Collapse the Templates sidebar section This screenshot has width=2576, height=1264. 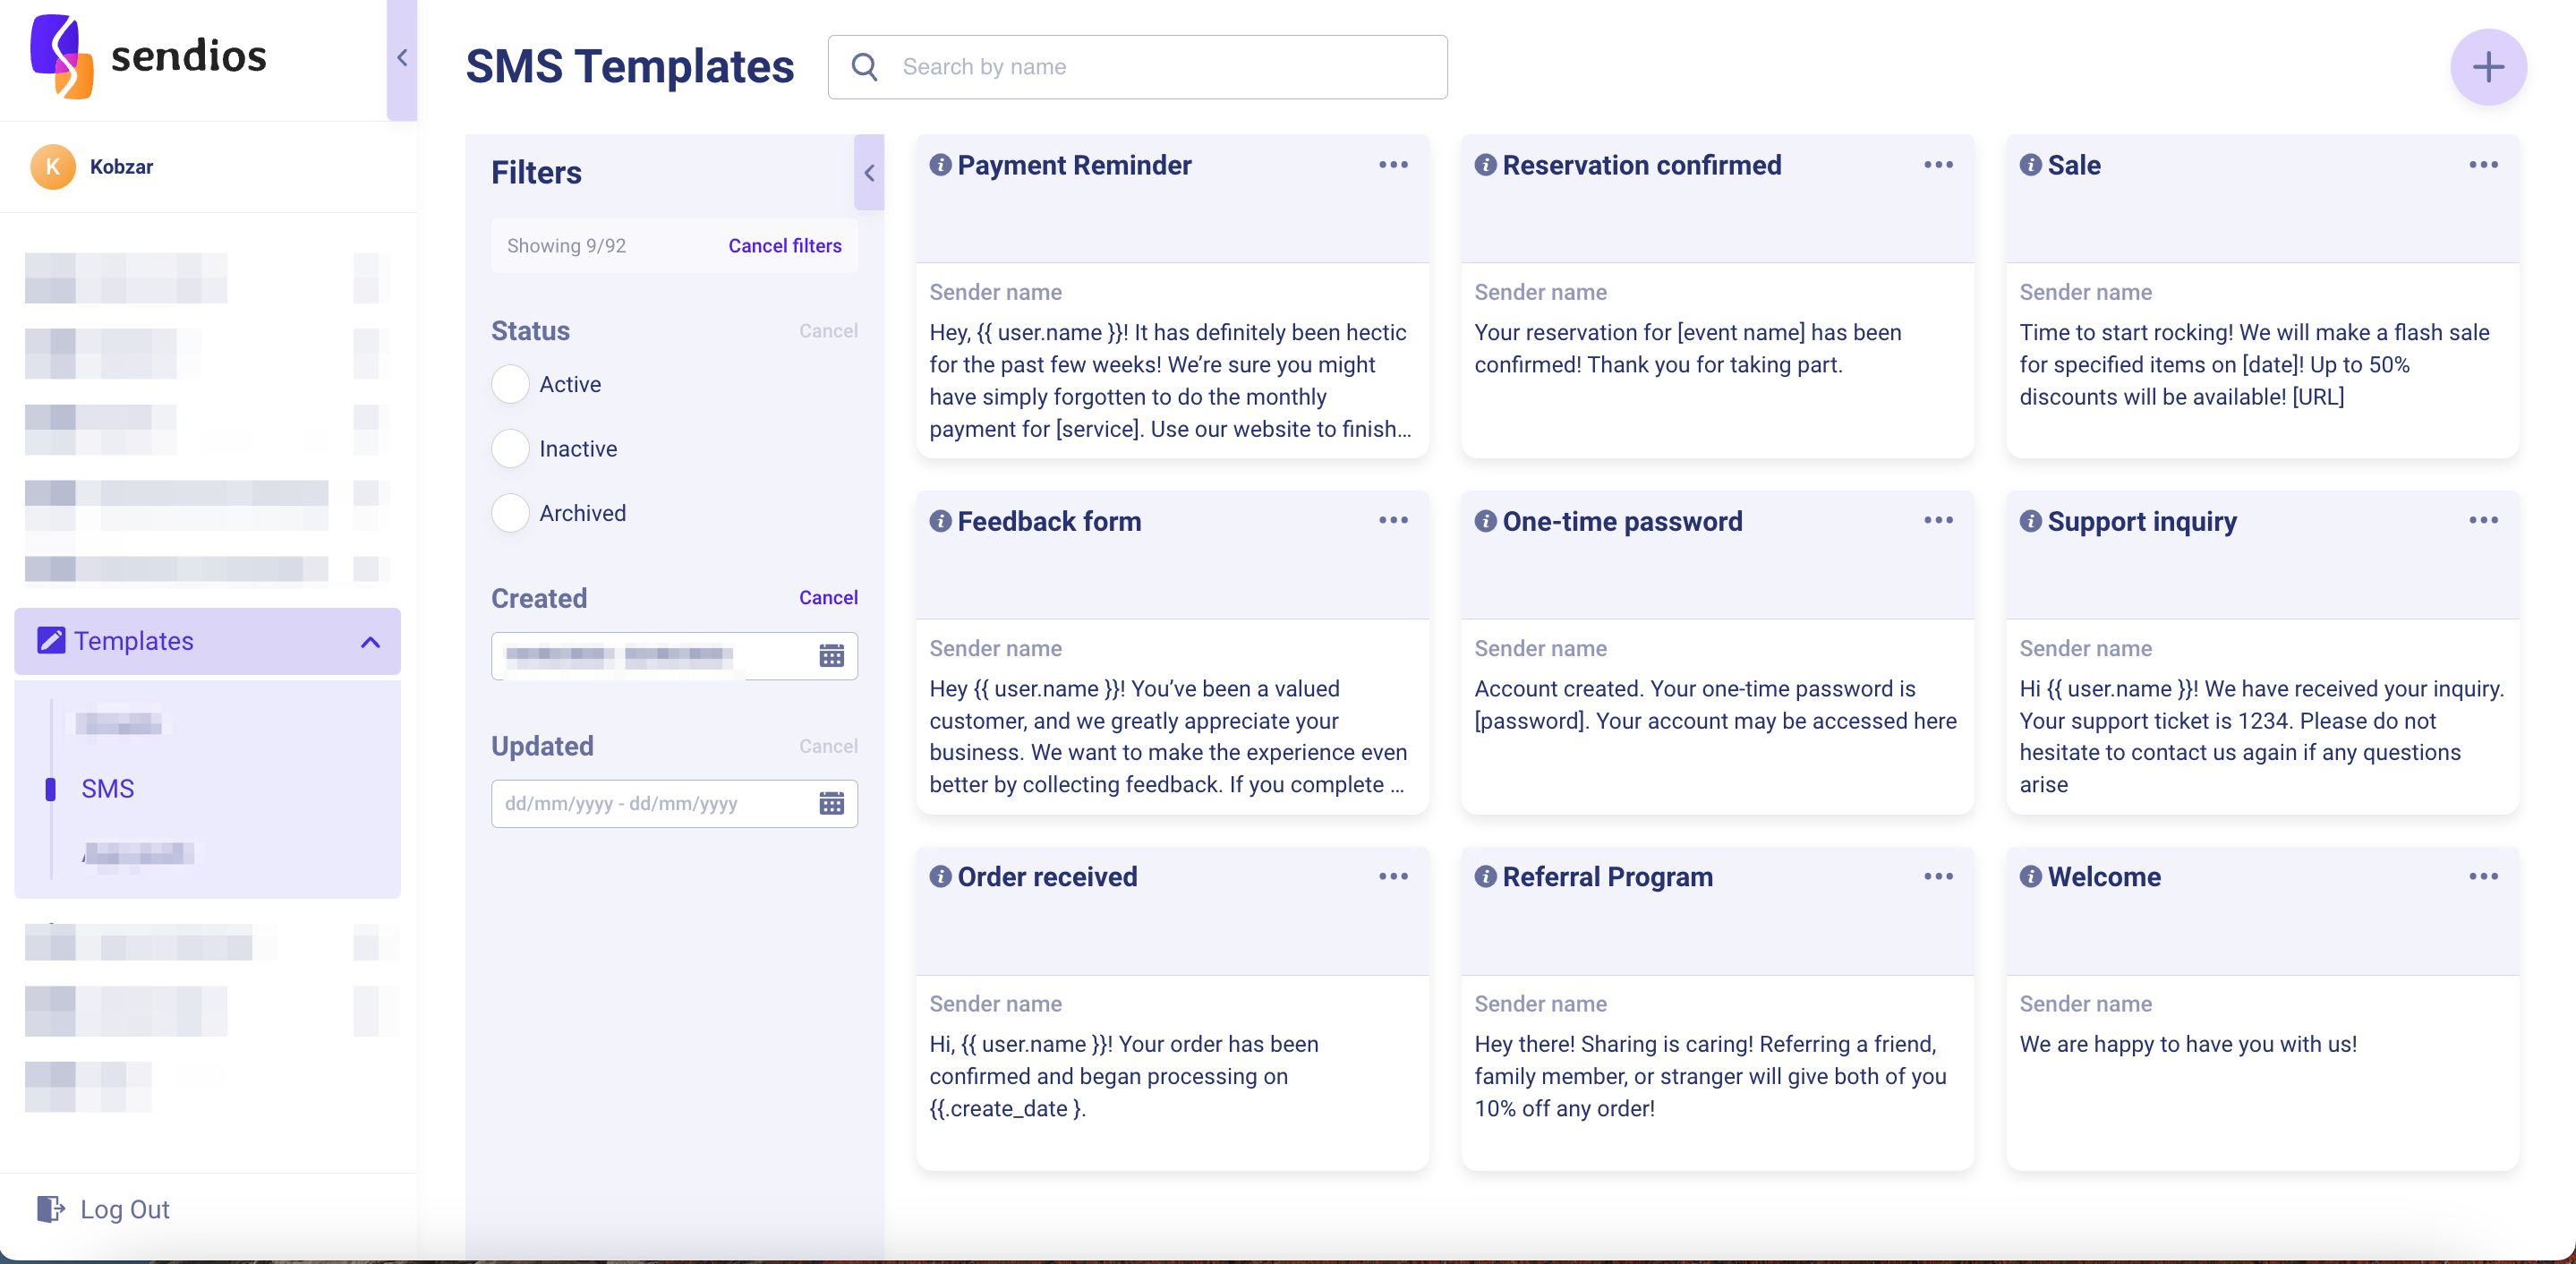370,642
